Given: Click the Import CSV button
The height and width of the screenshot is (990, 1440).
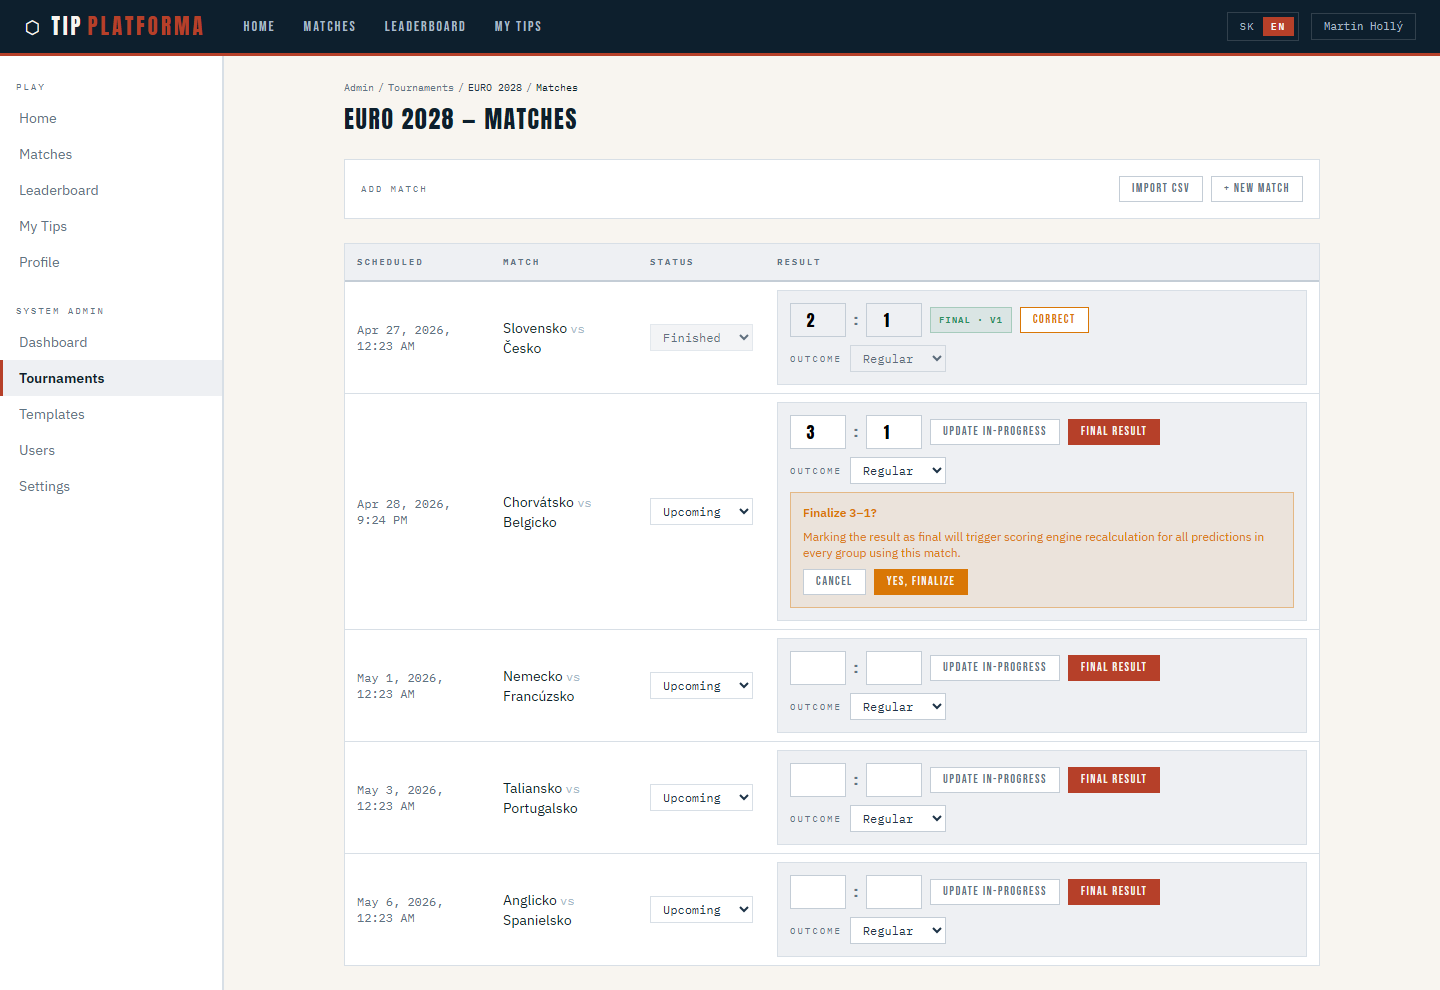Looking at the screenshot, I should (x=1160, y=188).
